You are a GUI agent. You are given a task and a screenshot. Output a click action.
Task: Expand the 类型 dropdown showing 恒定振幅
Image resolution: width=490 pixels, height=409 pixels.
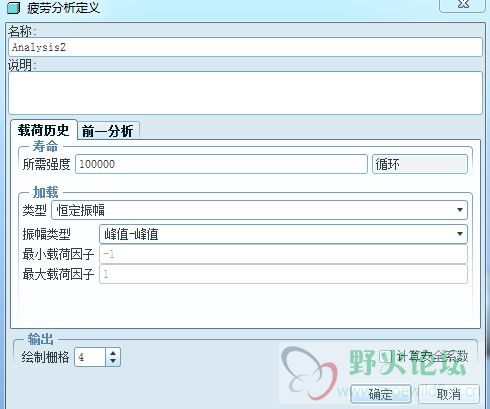(259, 210)
